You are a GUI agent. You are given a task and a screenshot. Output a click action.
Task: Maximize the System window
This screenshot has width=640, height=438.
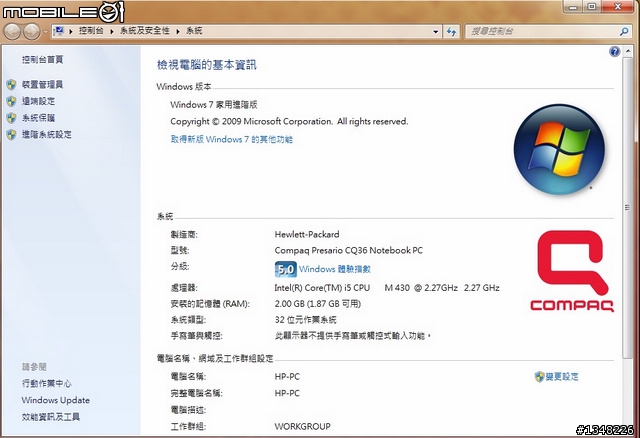pyautogui.click(x=592, y=7)
